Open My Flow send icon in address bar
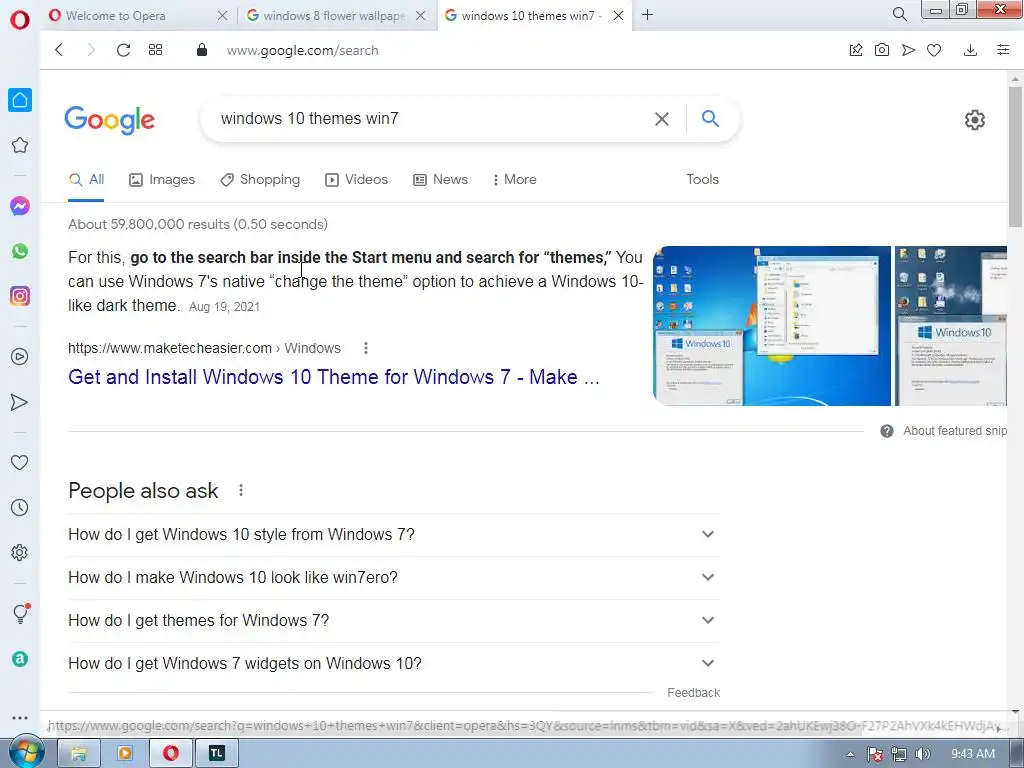 [908, 50]
